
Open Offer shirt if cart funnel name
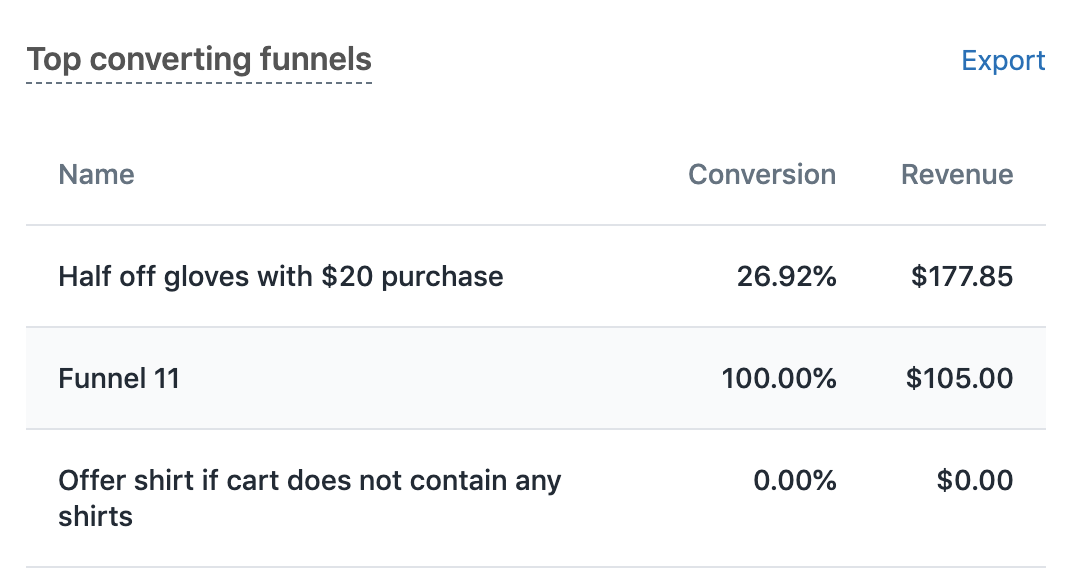click(x=310, y=481)
